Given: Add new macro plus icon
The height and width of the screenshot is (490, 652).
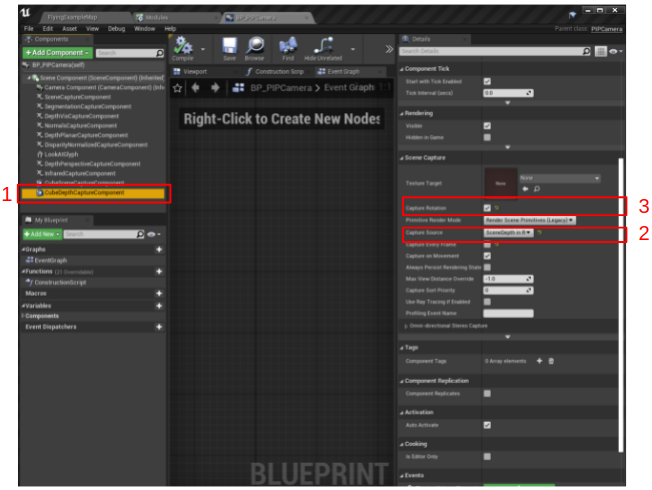Looking at the screenshot, I should 159,293.
